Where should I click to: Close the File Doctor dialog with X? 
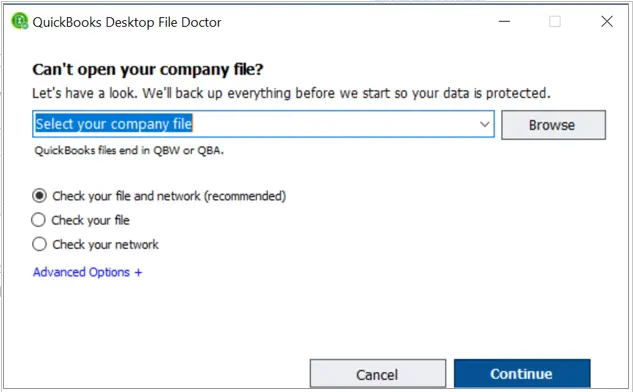(607, 21)
